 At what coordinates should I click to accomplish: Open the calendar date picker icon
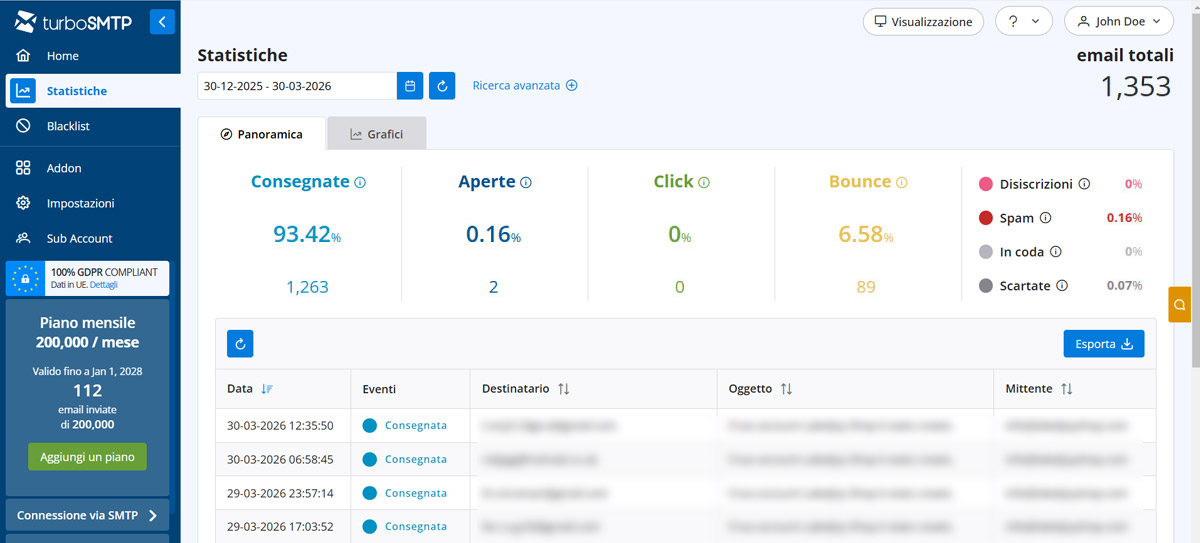410,86
